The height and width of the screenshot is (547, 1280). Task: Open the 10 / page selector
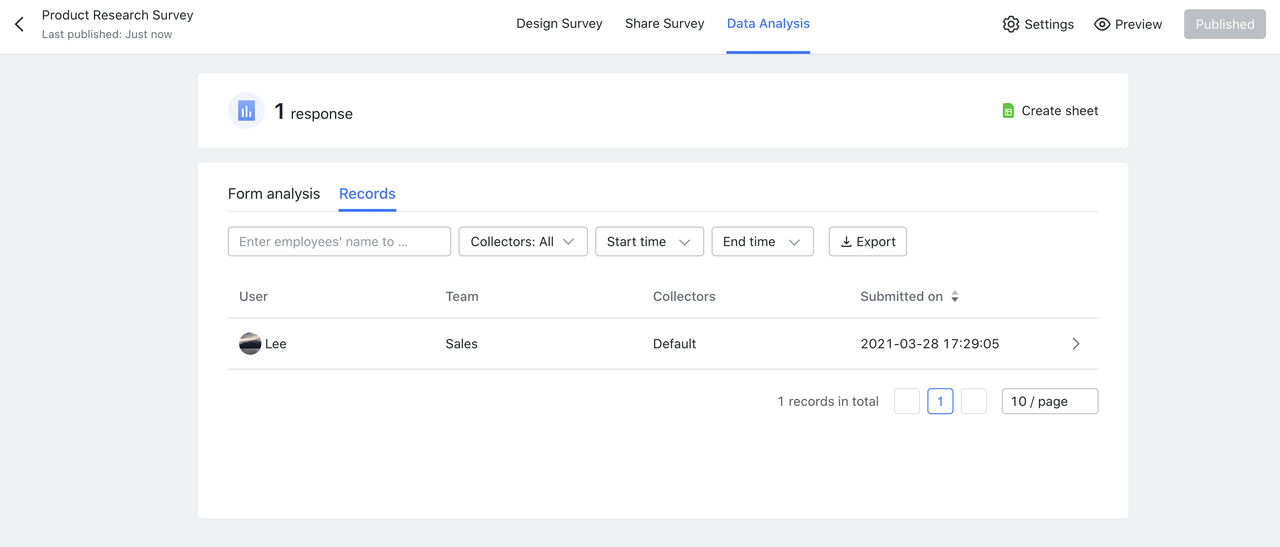pos(1050,401)
